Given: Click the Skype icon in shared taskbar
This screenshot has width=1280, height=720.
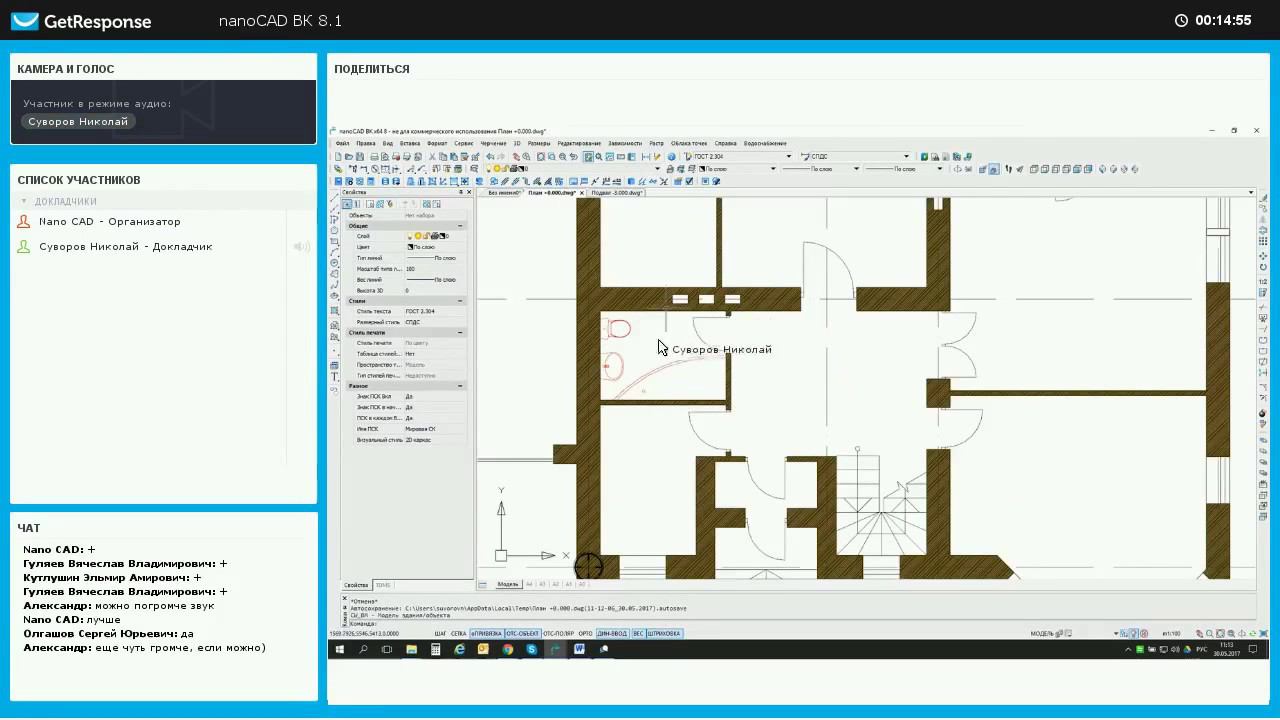Looking at the screenshot, I should click(x=531, y=649).
